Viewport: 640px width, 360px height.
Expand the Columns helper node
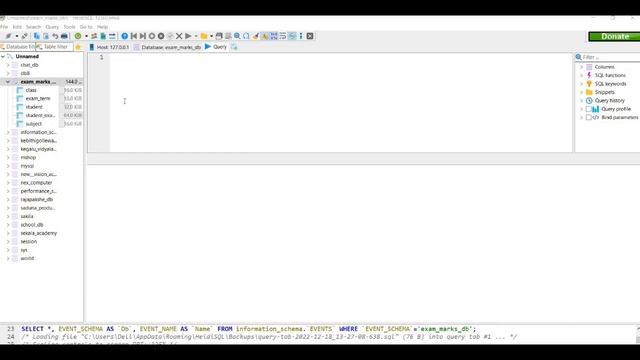click(582, 67)
